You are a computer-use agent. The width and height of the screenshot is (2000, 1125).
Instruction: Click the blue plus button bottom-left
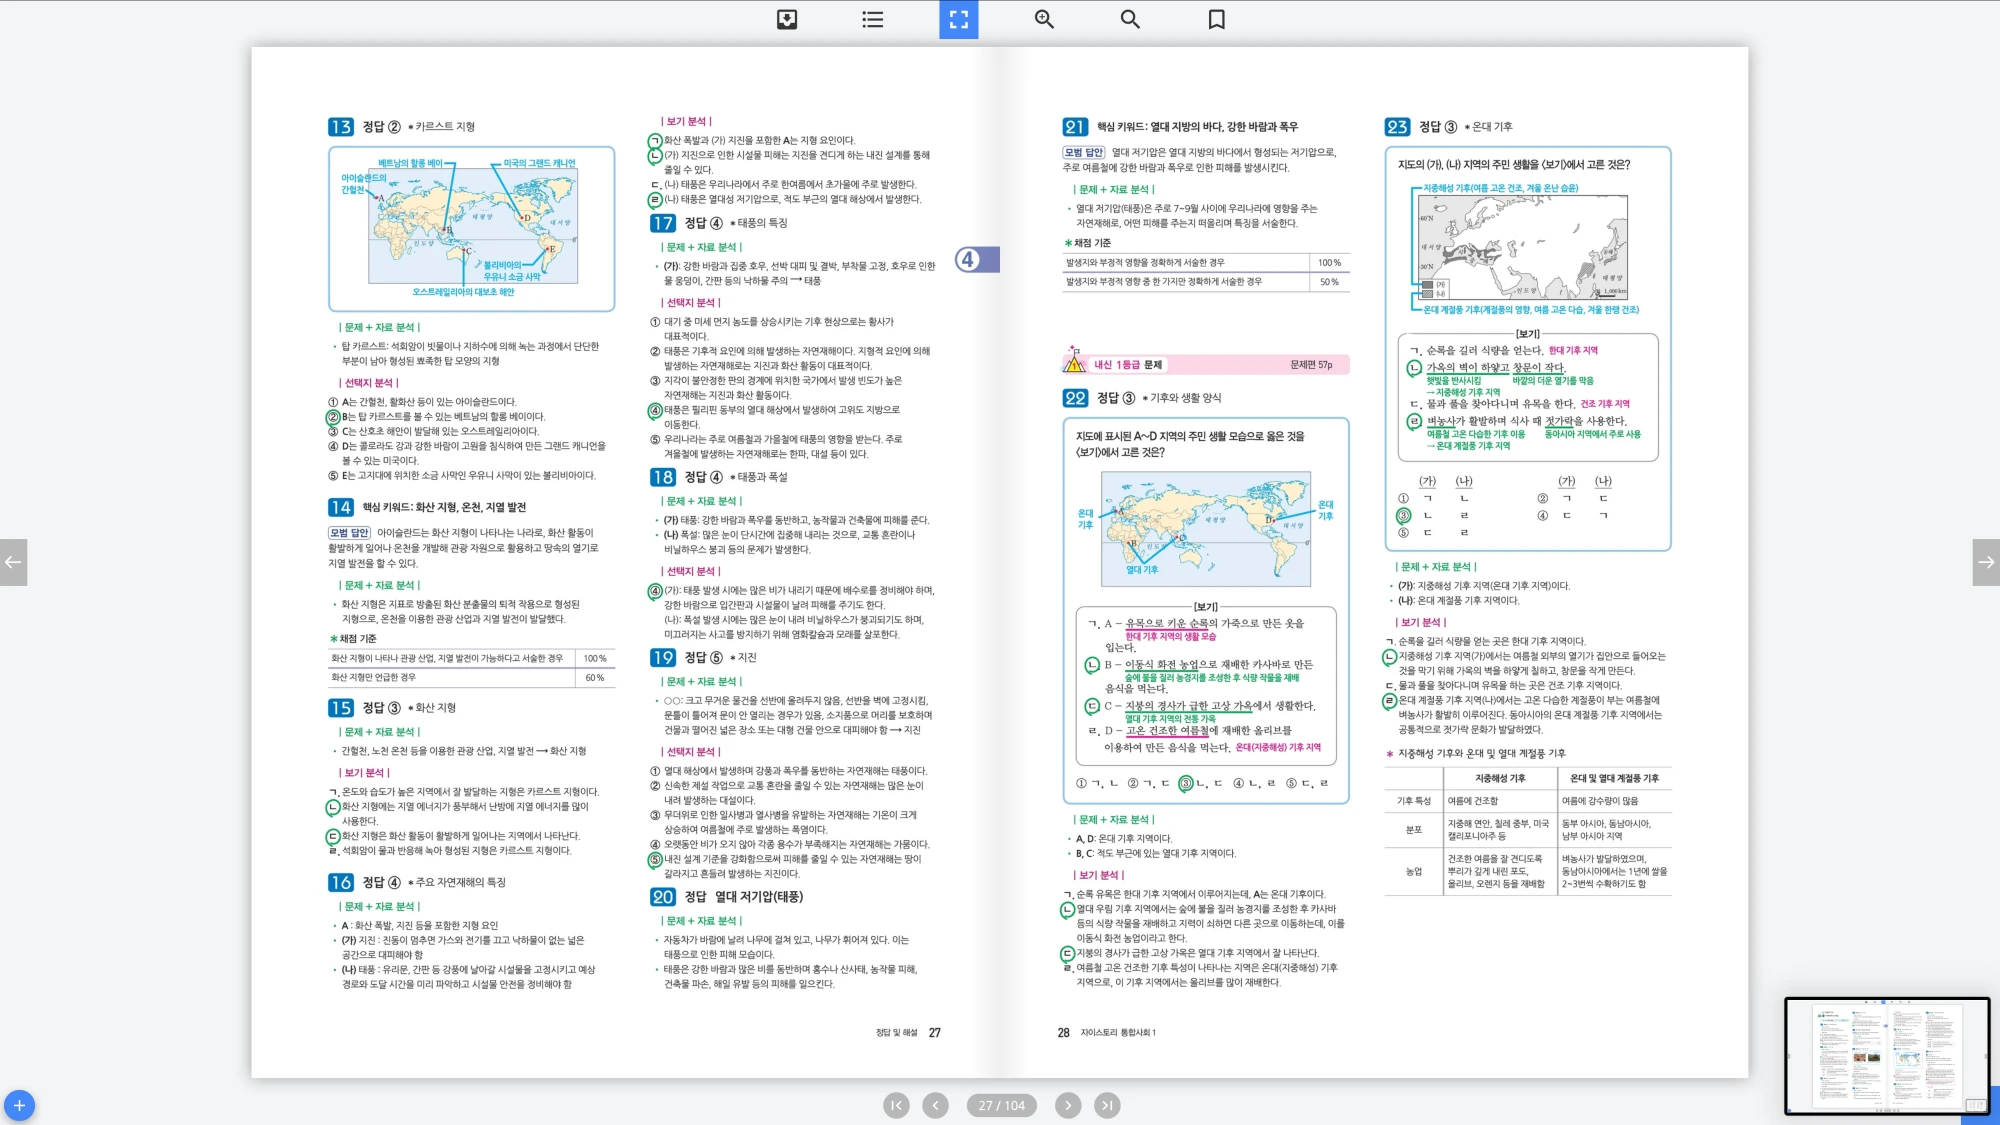pos(19,1105)
